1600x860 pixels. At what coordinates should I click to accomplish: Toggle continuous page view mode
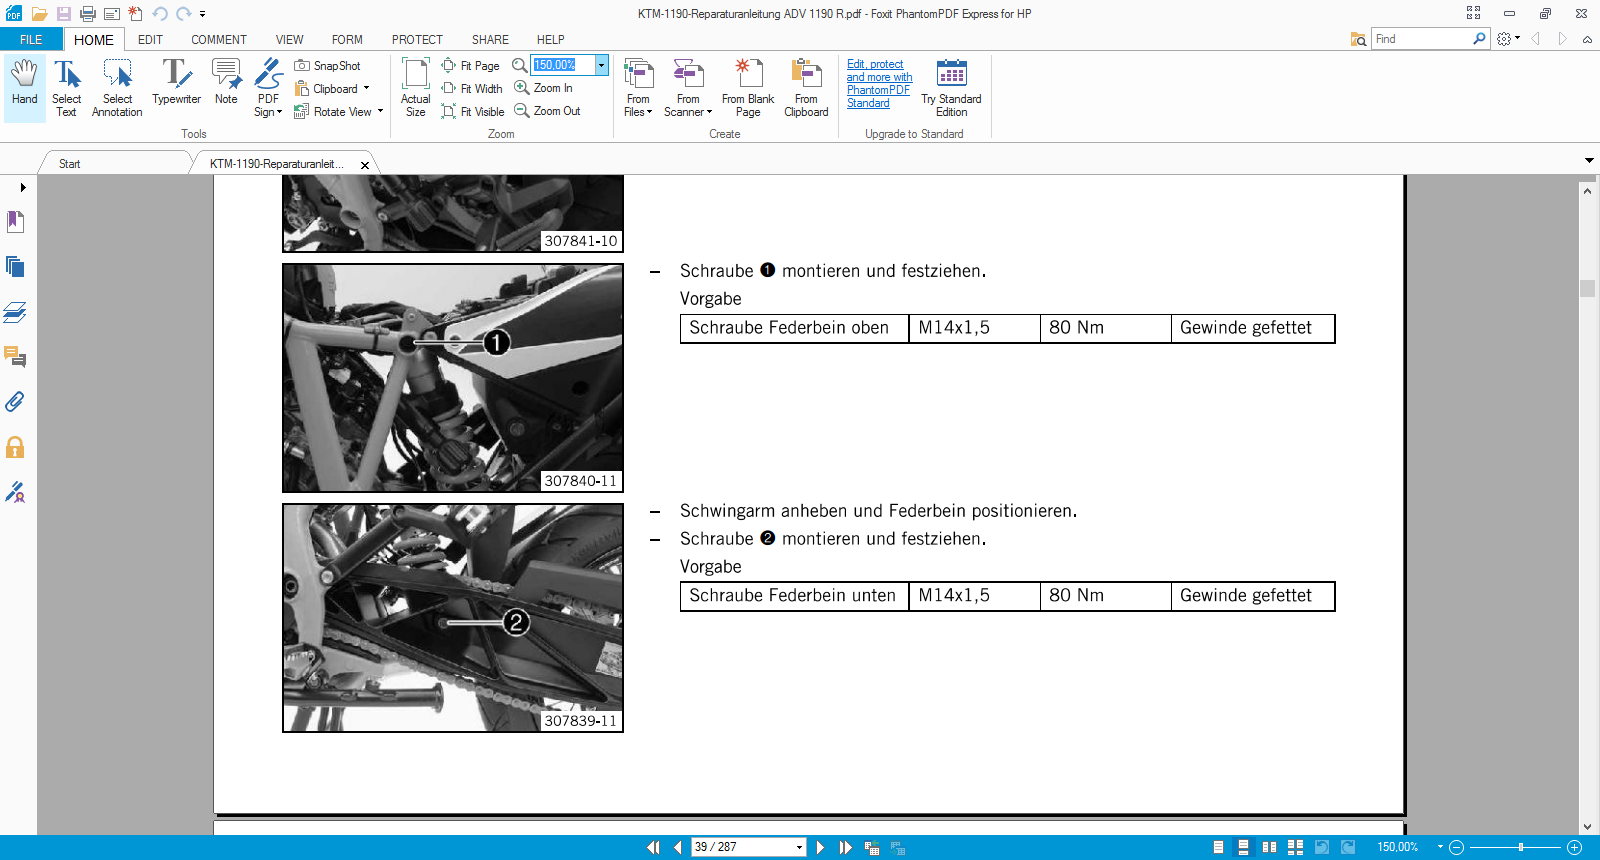tap(1243, 847)
